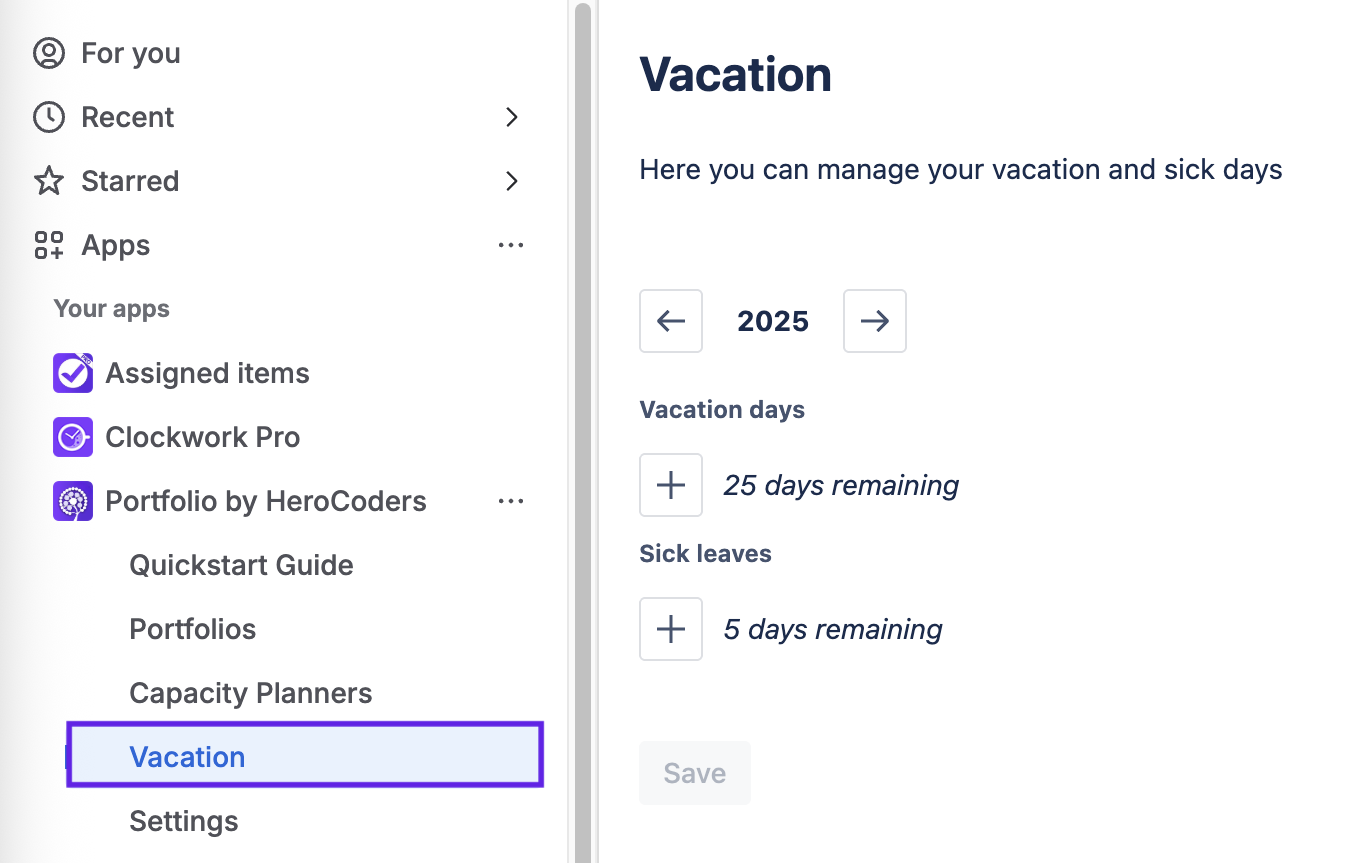Screen dimensions: 1345x863
Task: Click the sidebar vertical scrollbar
Action: 582,430
